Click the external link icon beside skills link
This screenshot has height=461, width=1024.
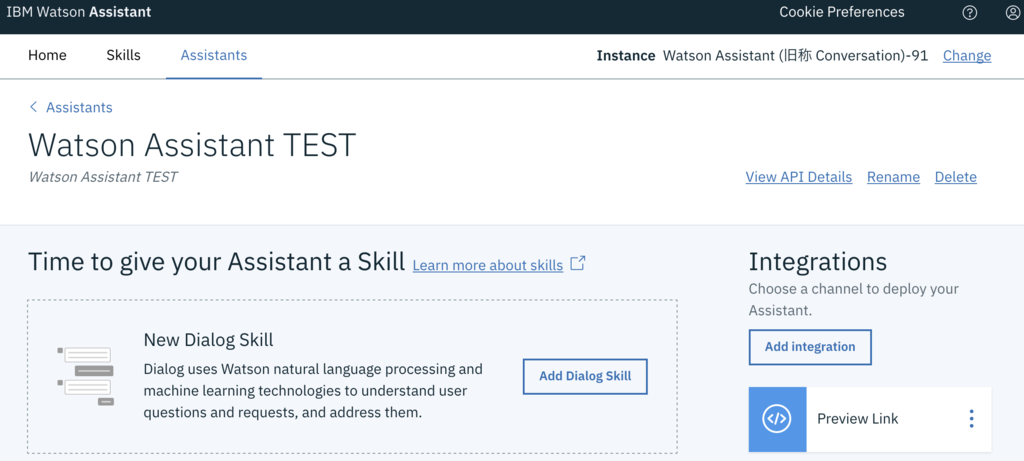[x=577, y=264]
